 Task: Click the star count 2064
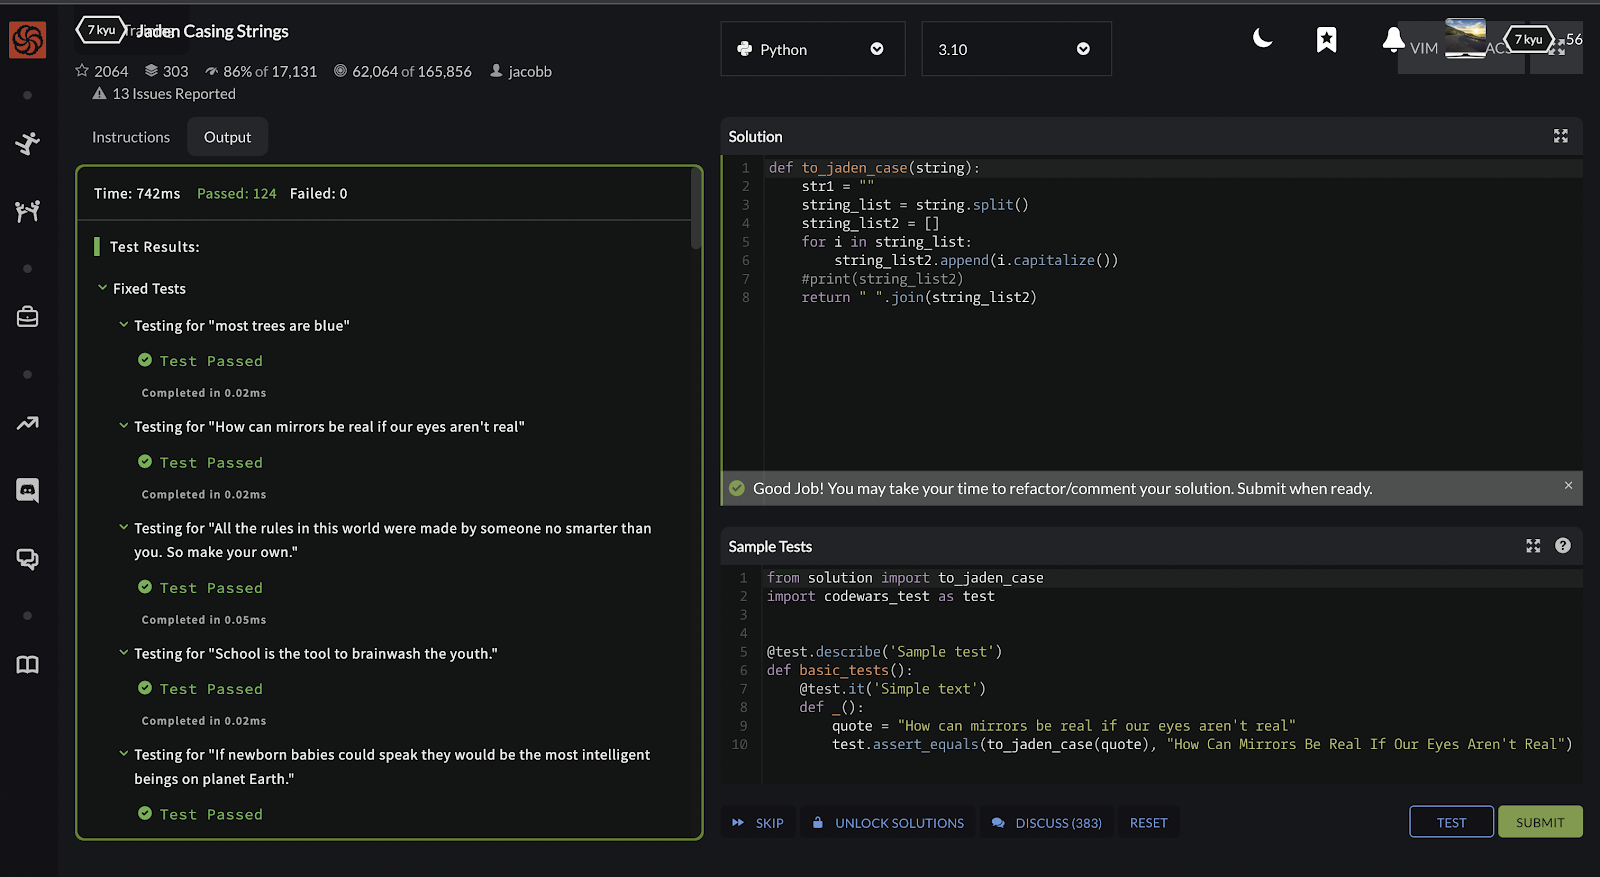102,72
